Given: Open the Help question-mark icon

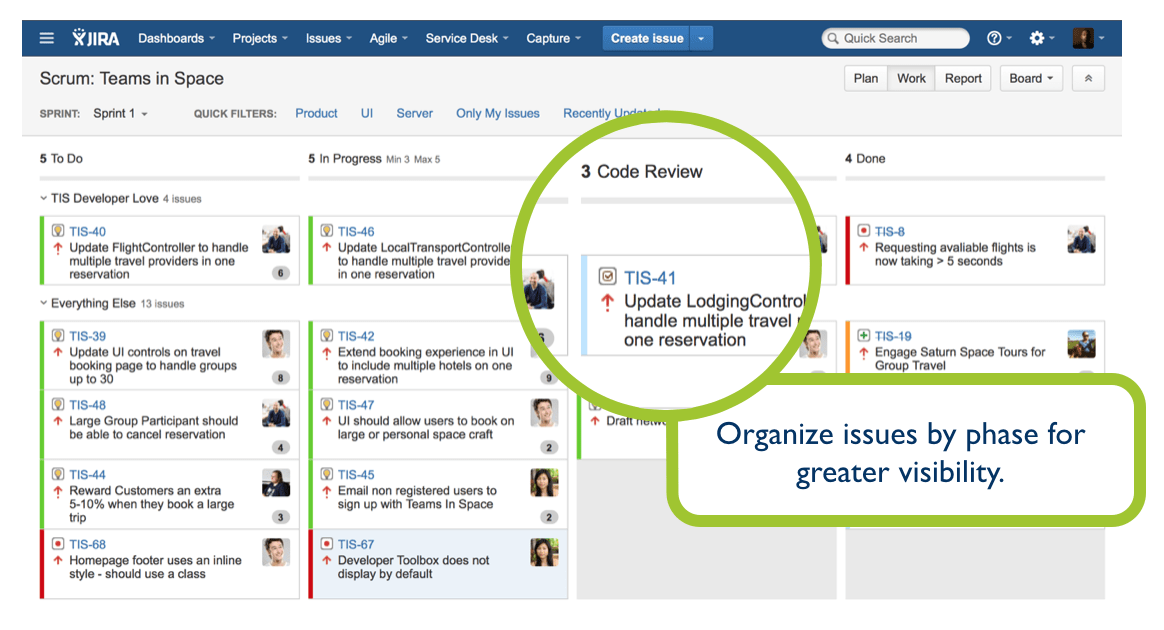Looking at the screenshot, I should (x=993, y=37).
